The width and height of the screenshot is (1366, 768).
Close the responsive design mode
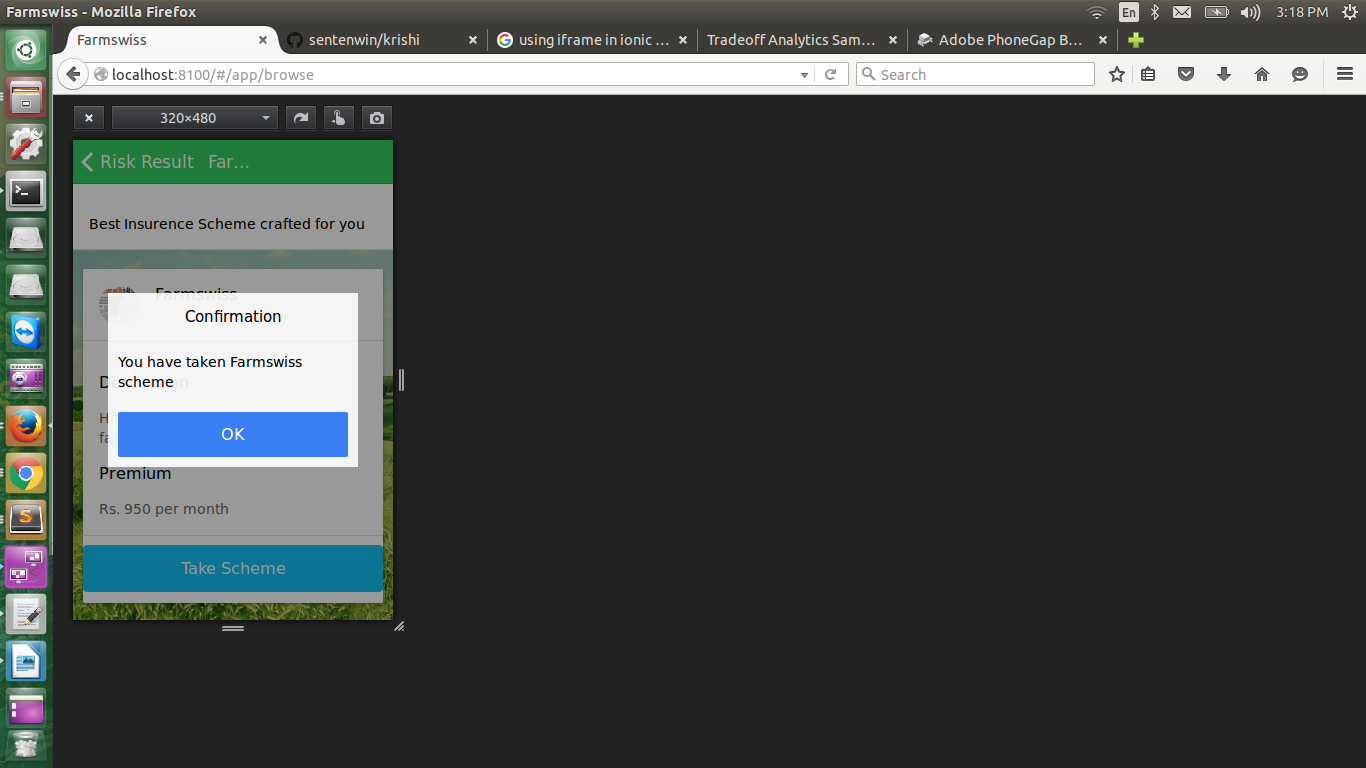point(88,118)
